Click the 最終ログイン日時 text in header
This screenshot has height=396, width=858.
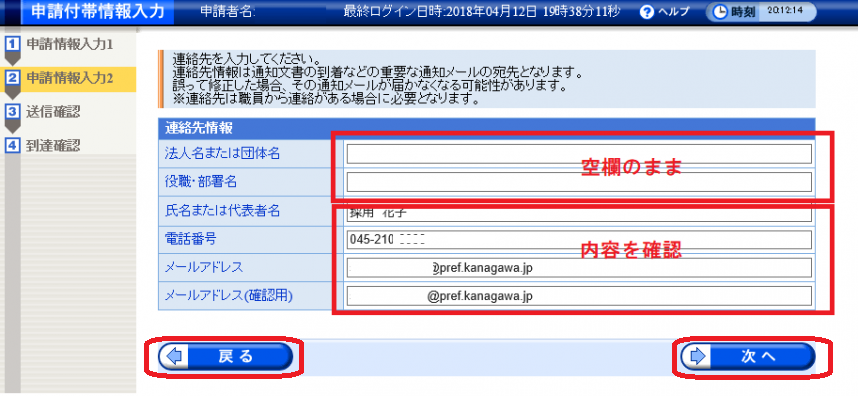[482, 12]
